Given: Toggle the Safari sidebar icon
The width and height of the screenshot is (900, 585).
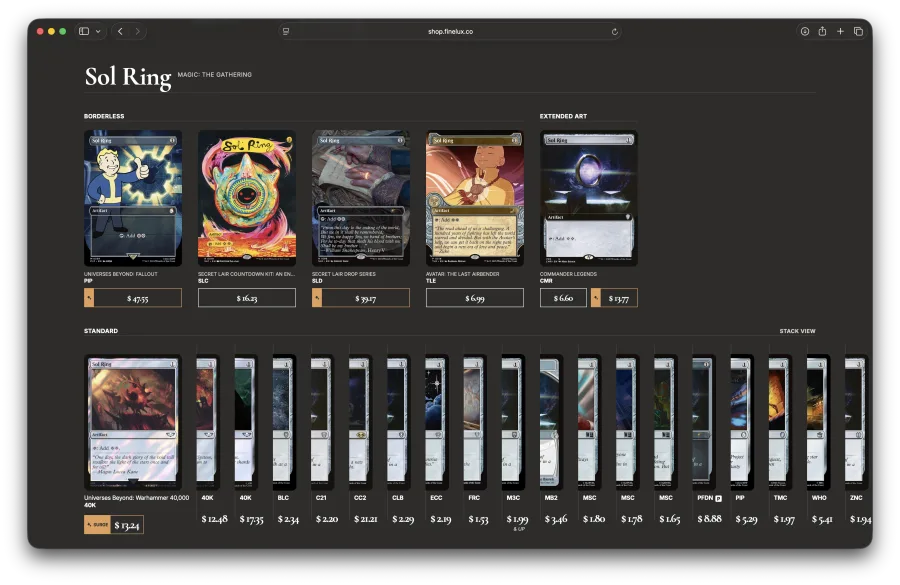Looking at the screenshot, I should 84,32.
